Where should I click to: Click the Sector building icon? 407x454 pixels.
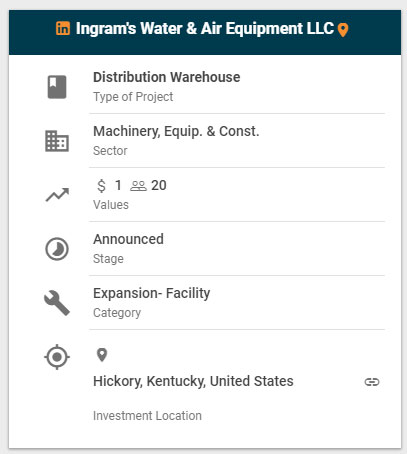click(x=57, y=141)
